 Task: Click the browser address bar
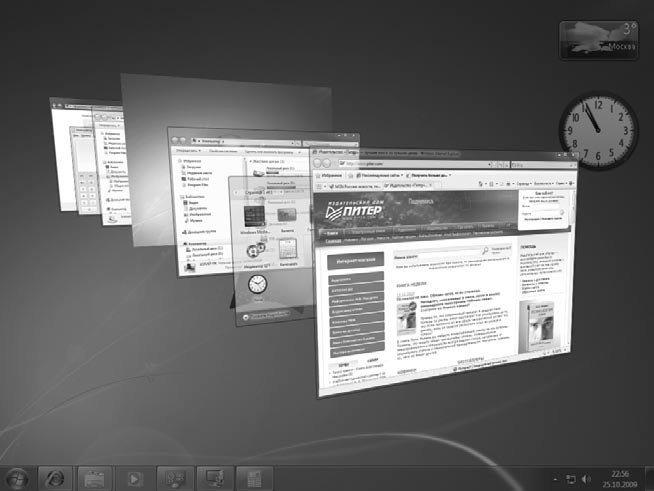[x=400, y=162]
